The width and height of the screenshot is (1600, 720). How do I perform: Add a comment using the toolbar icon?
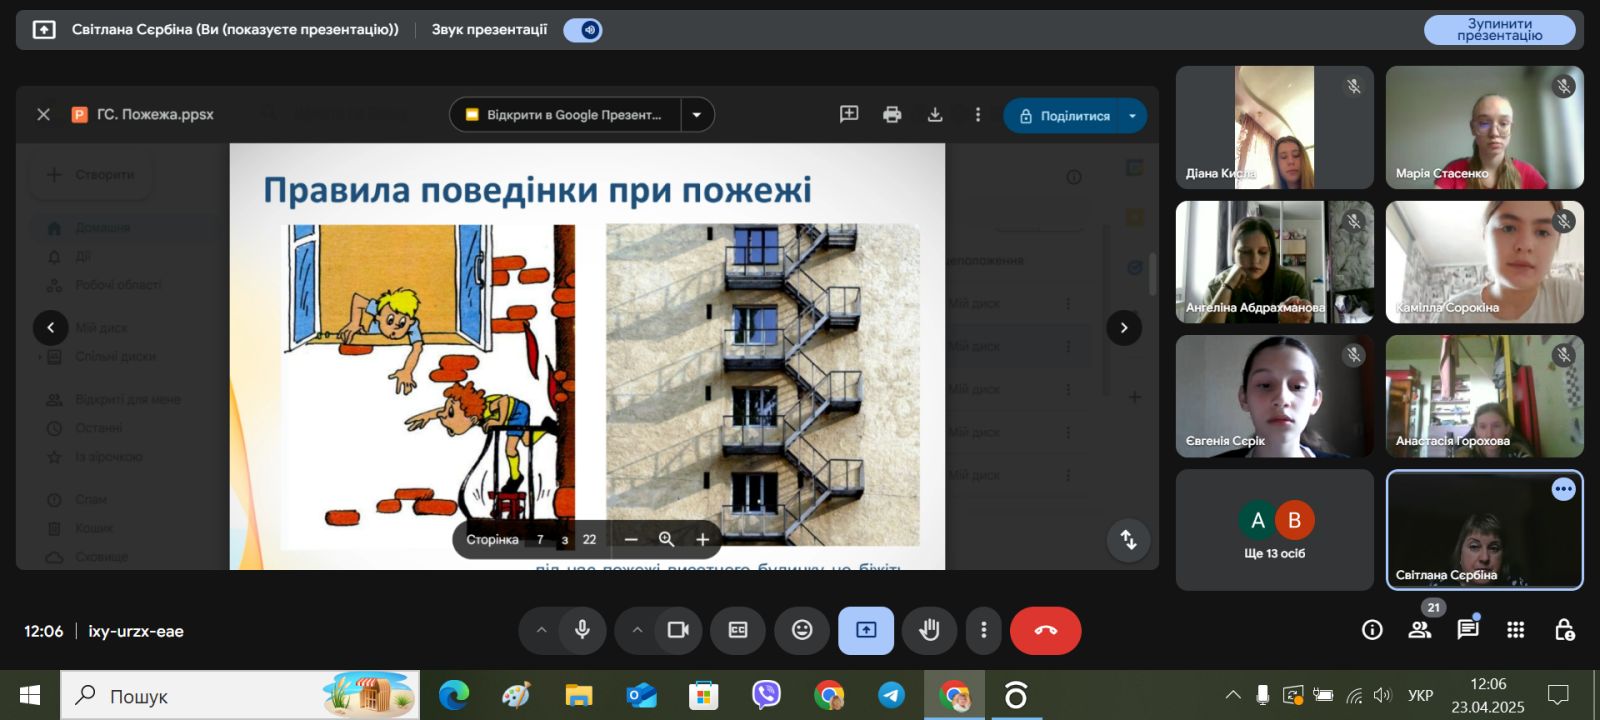click(x=849, y=115)
